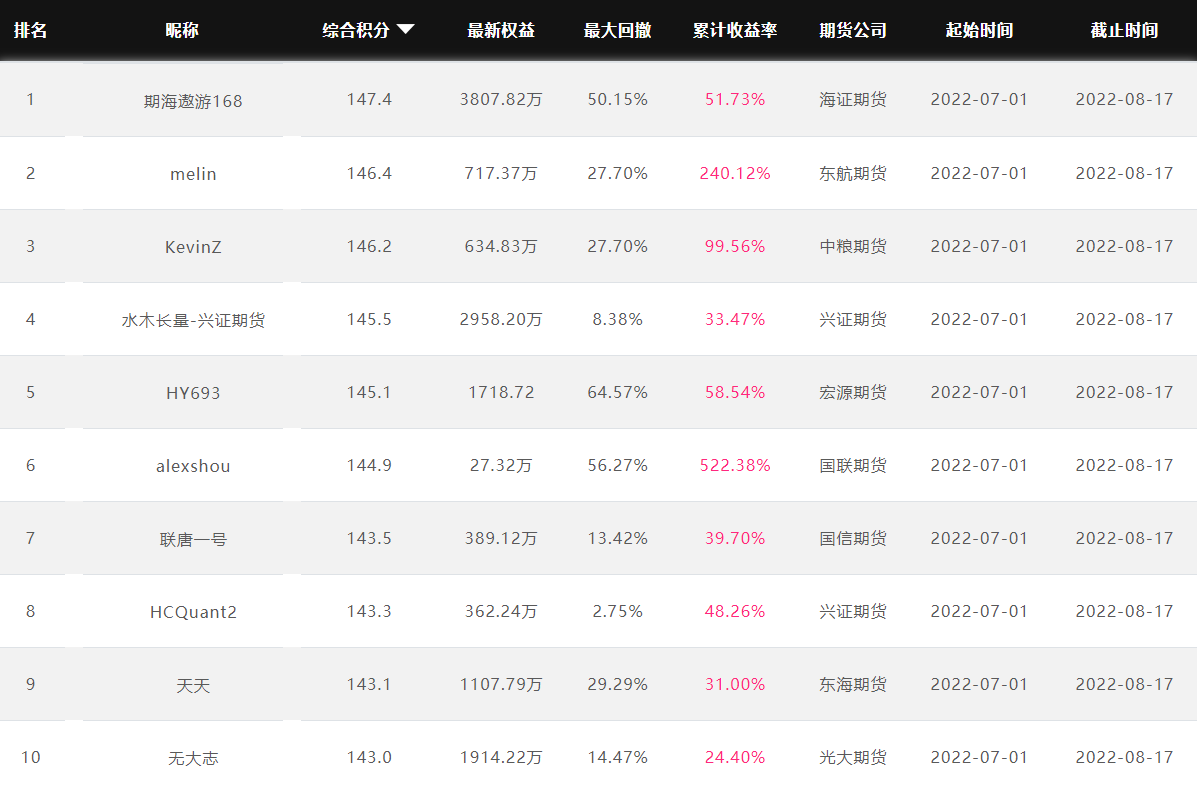The image size is (1197, 791).
Task: Click the 昵称 column header
Action: pos(182,31)
